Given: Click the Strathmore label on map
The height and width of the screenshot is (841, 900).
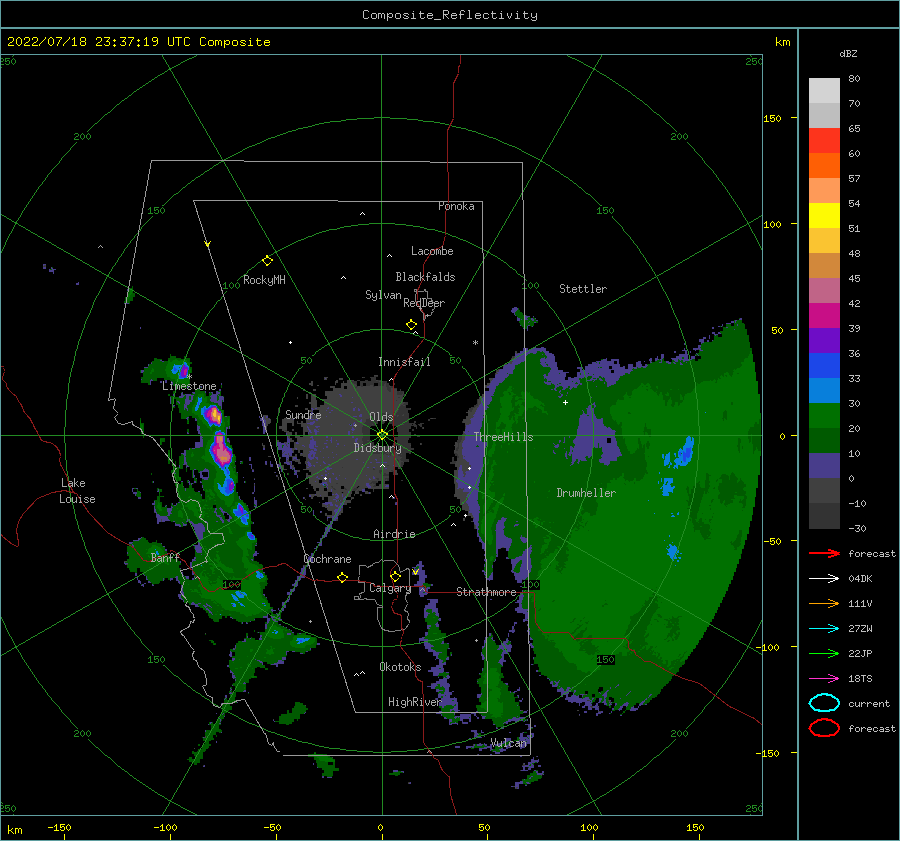Looking at the screenshot, I should pyautogui.click(x=486, y=592).
